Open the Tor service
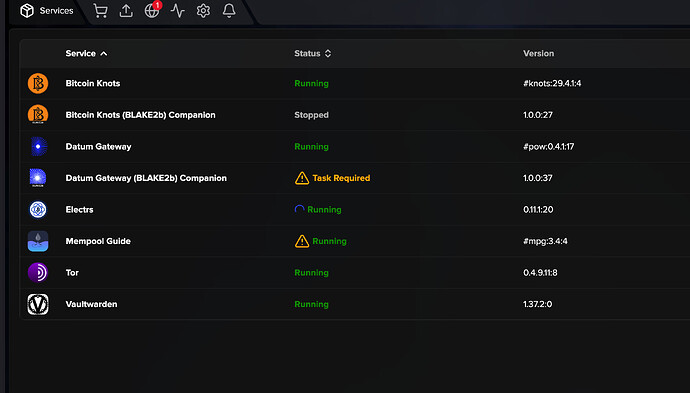The image size is (690, 393). (x=72, y=272)
